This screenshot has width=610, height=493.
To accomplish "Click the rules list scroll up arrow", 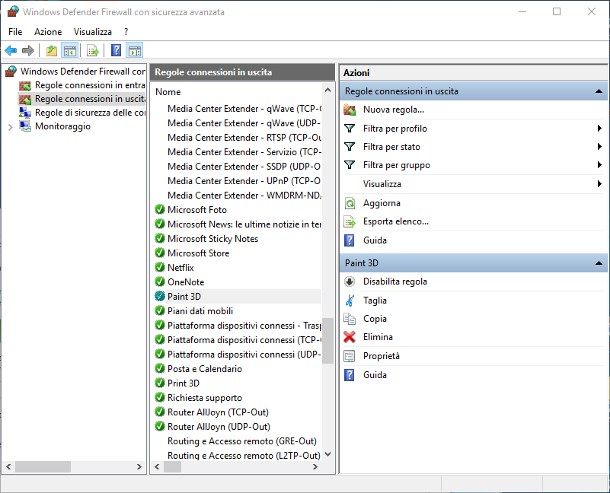I will pos(328,90).
